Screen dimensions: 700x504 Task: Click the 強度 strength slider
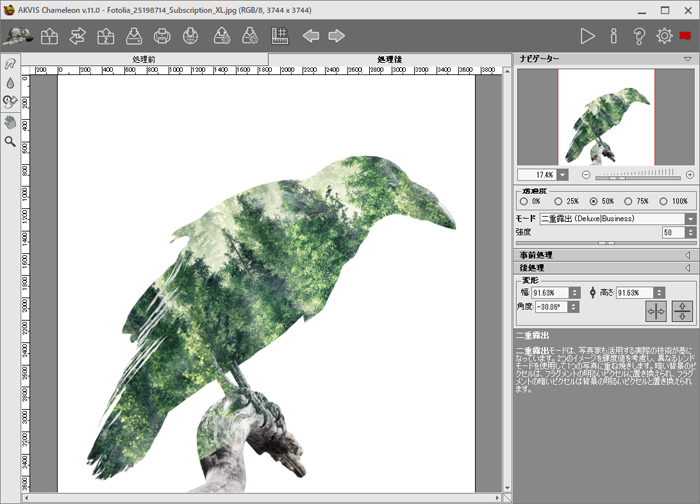[x=606, y=243]
